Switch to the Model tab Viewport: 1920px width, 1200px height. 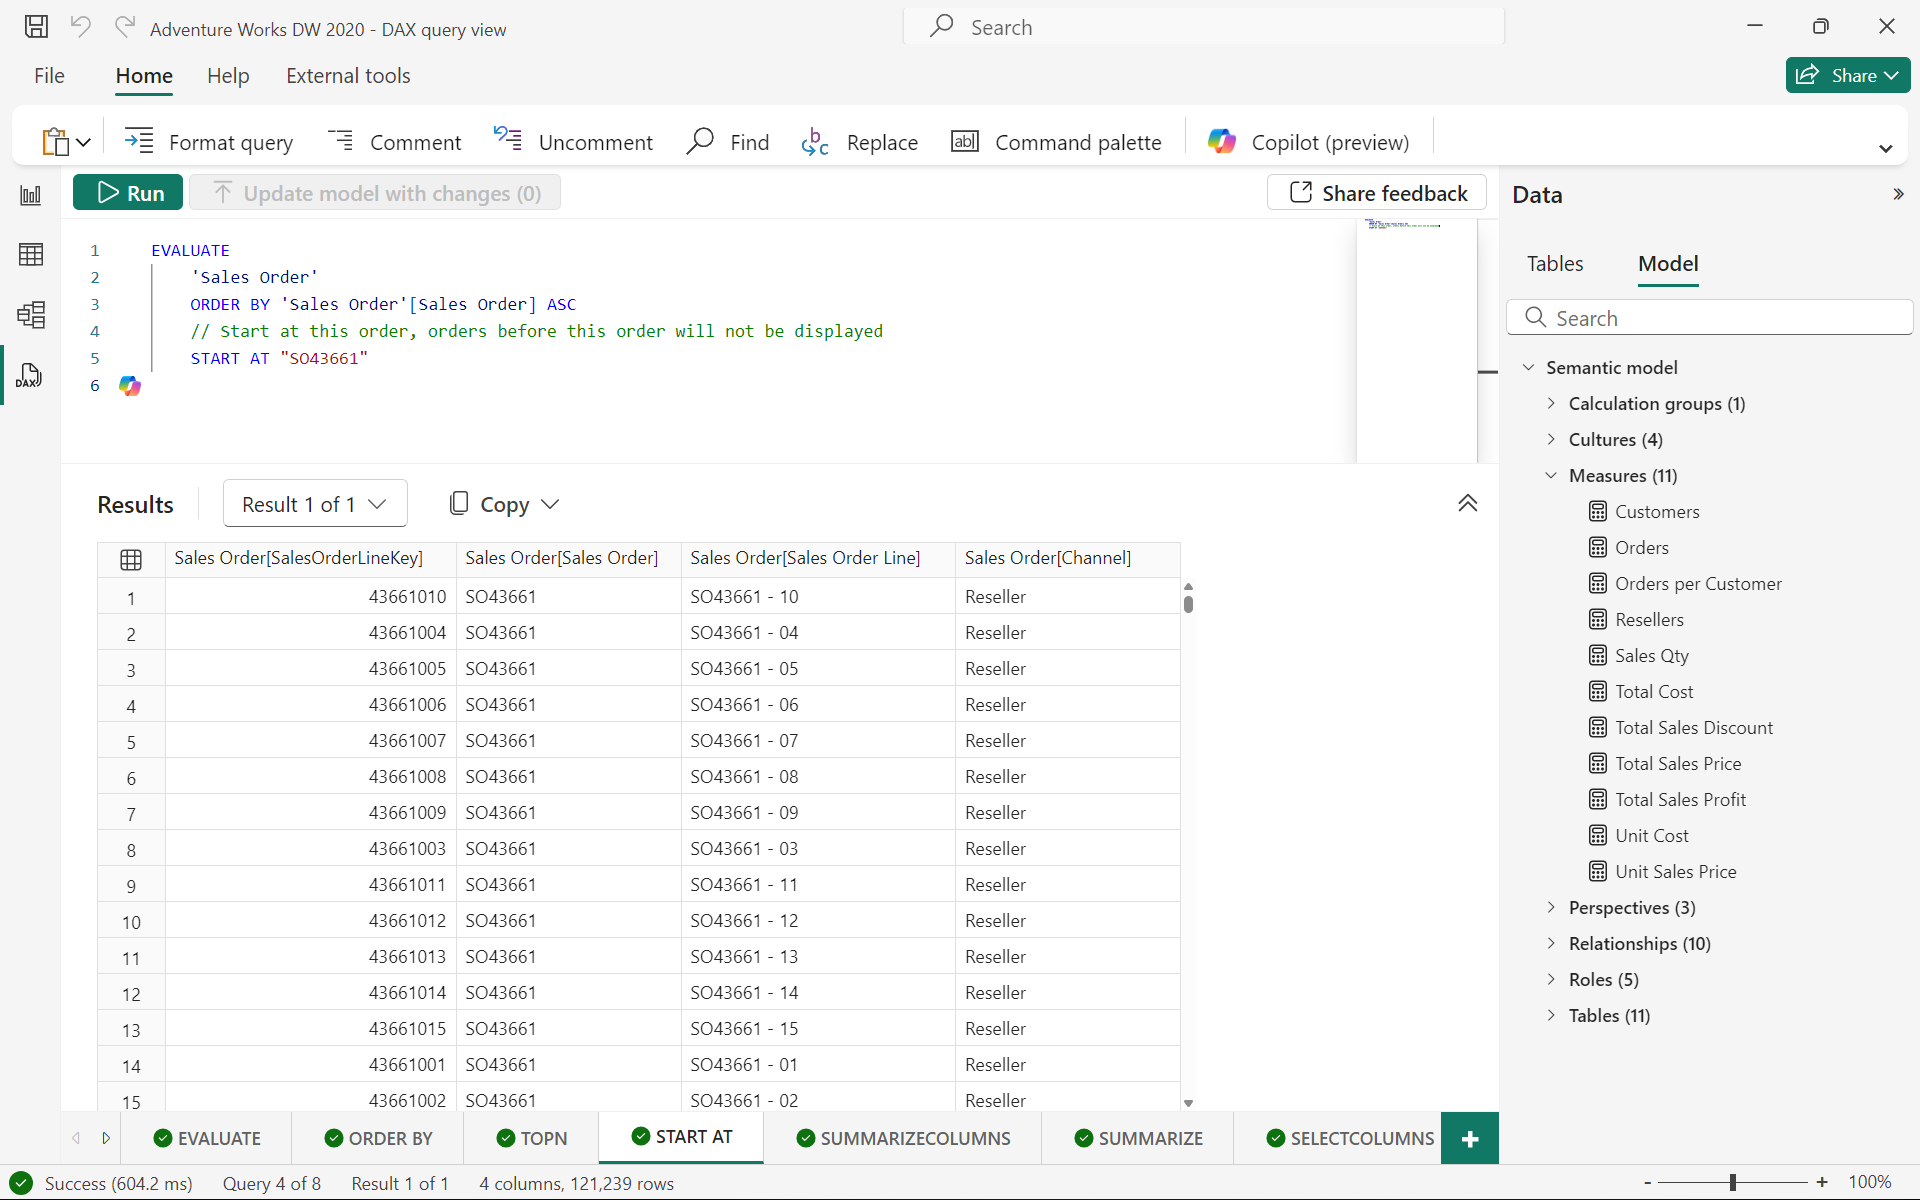[1667, 263]
